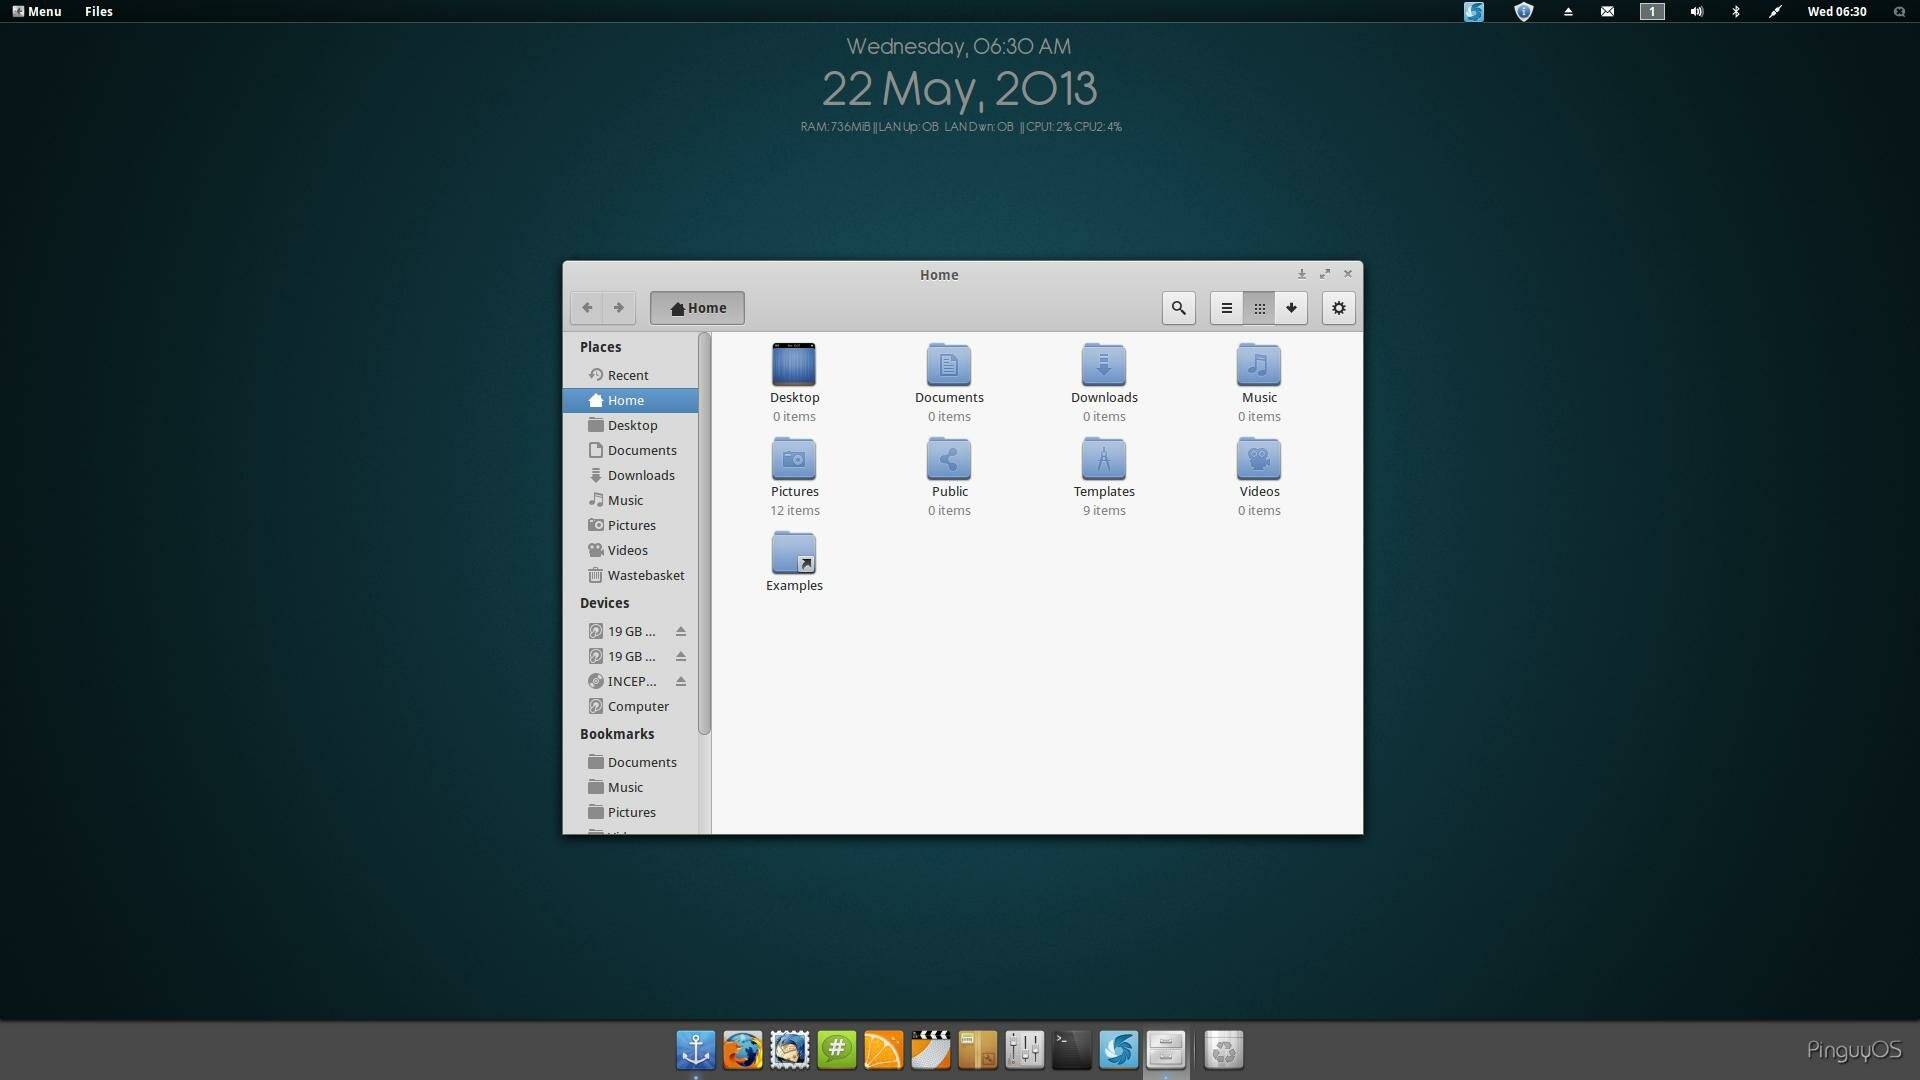Open the file manager settings gear menu
Screen dimensions: 1920x1080
1338,308
